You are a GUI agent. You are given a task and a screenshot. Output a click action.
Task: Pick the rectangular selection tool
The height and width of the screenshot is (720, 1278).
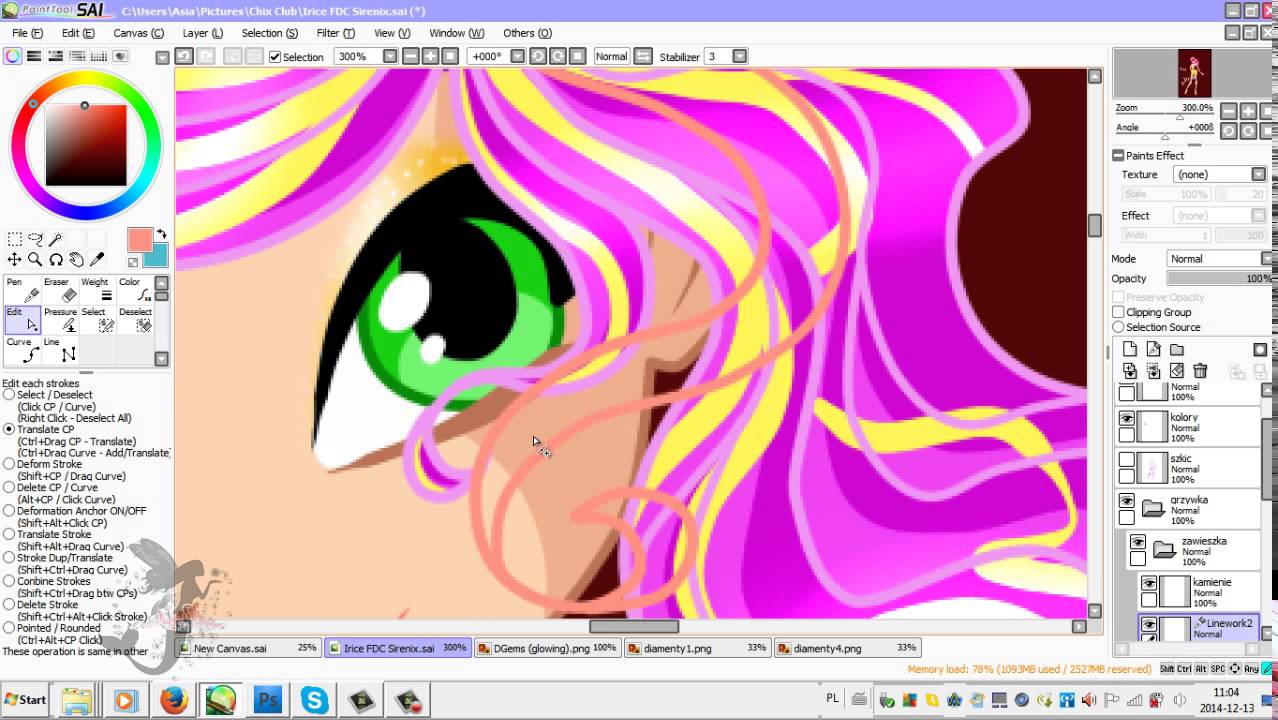(15, 239)
